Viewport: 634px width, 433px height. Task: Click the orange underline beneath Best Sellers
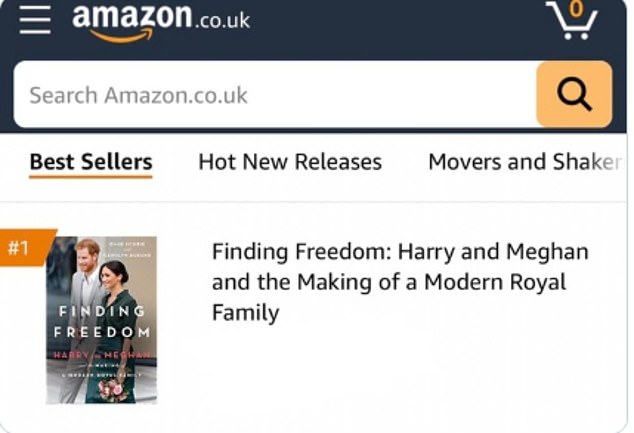click(x=91, y=177)
